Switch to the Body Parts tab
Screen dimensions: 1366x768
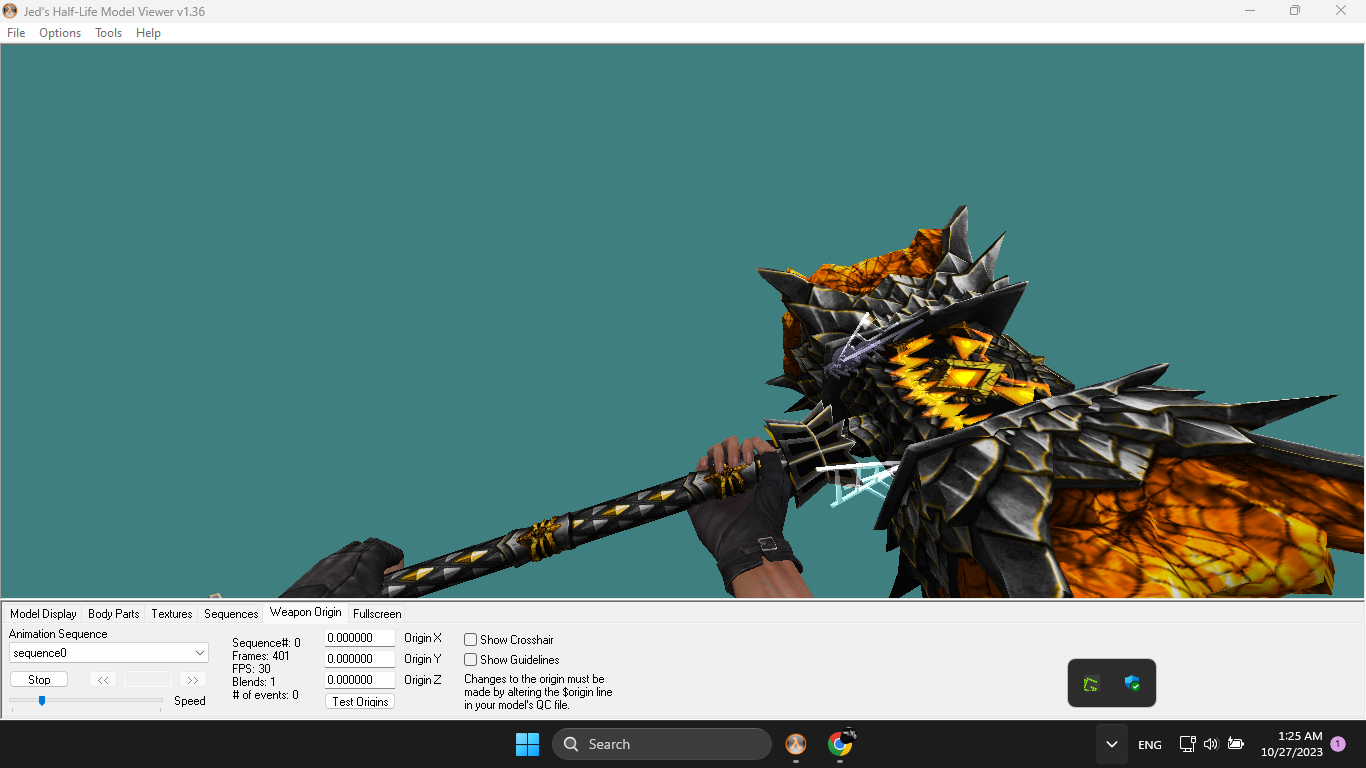click(x=113, y=614)
